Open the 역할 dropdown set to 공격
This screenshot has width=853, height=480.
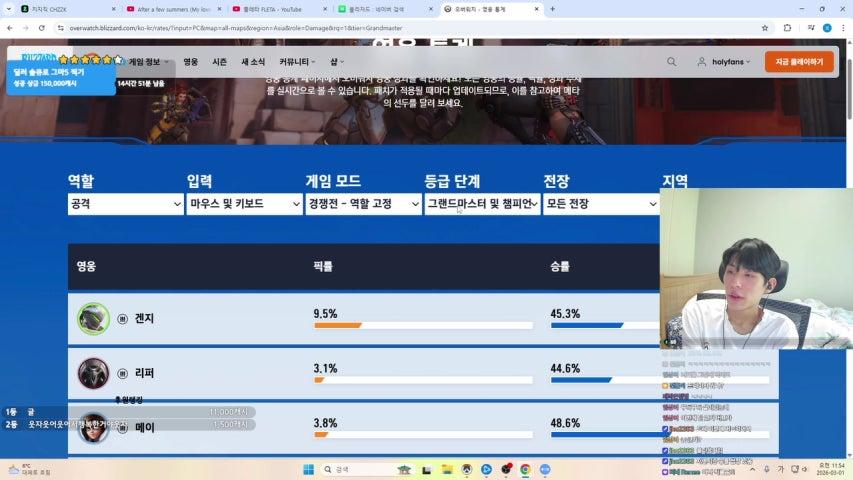(126, 204)
